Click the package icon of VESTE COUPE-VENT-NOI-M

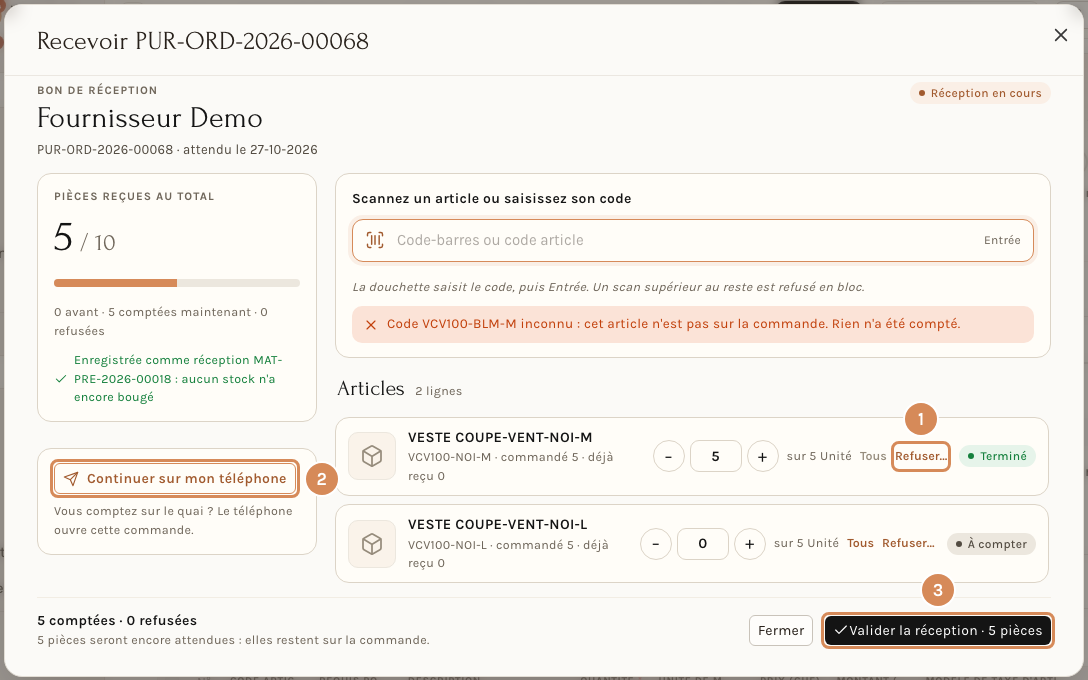pos(372,457)
